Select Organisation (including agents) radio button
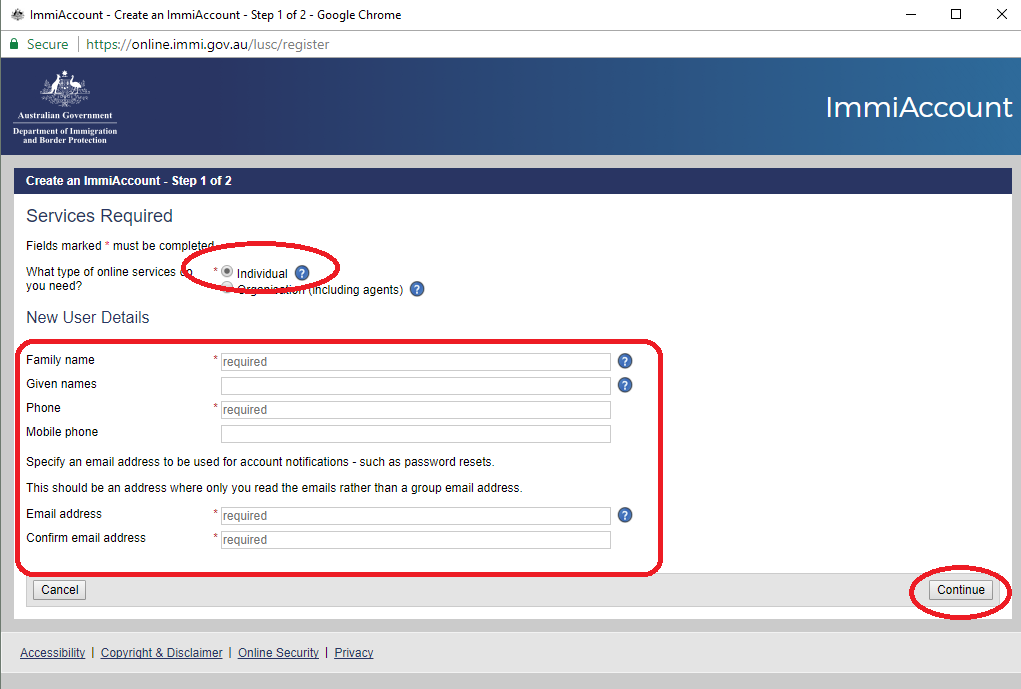 click(x=227, y=288)
